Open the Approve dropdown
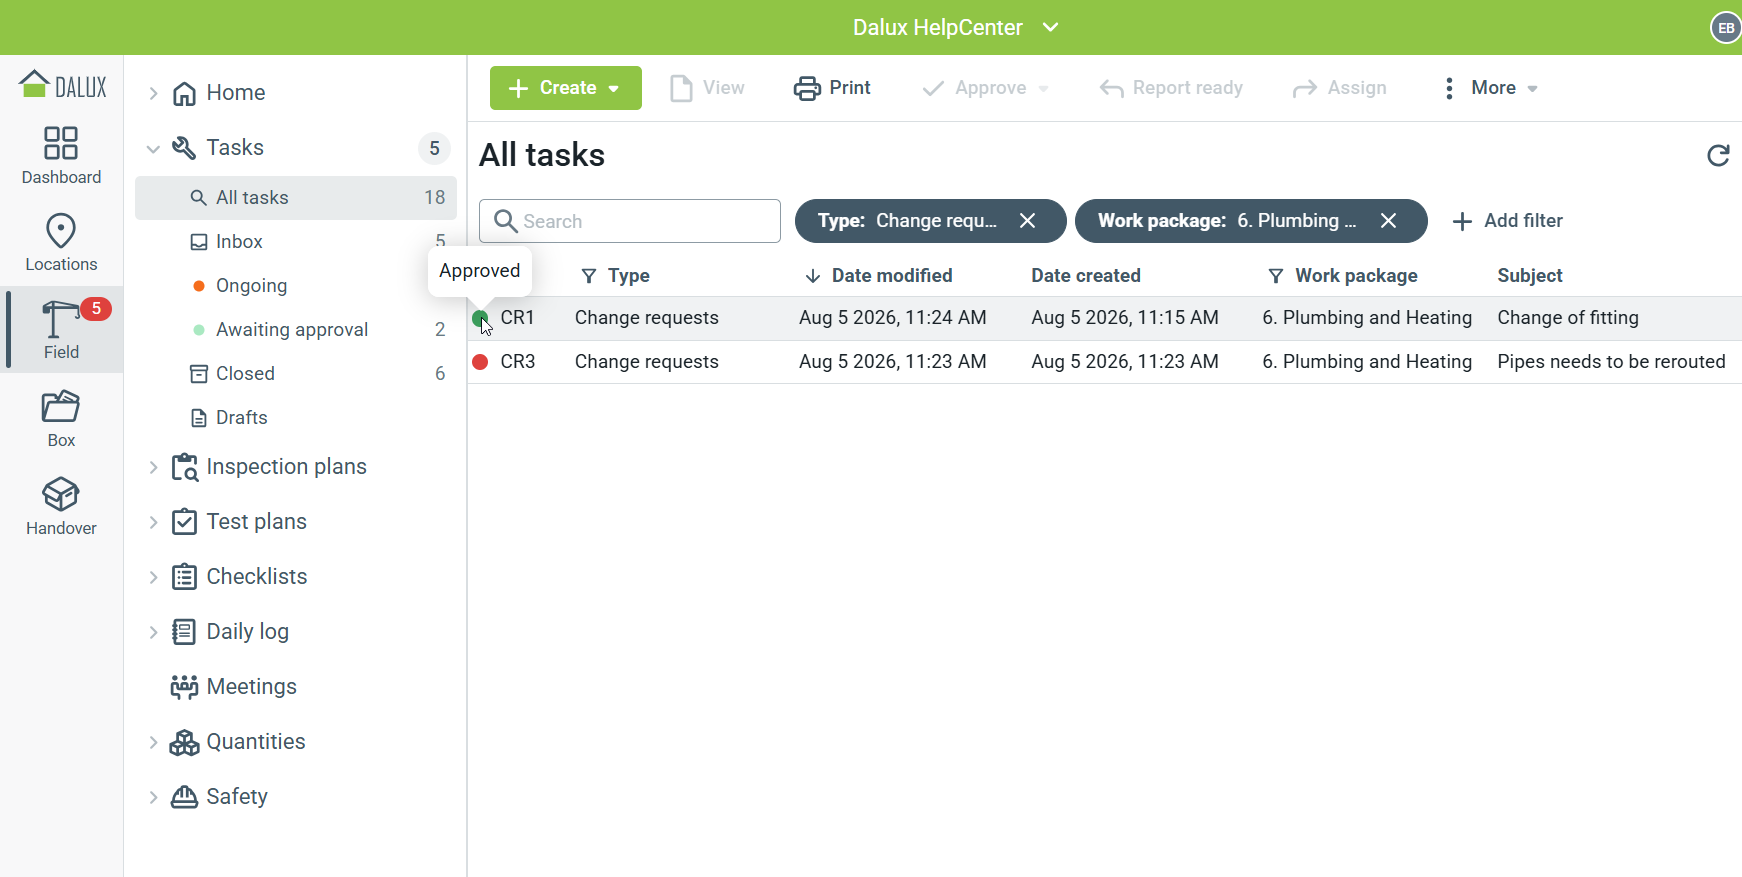Viewport: 1742px width, 877px height. point(985,88)
